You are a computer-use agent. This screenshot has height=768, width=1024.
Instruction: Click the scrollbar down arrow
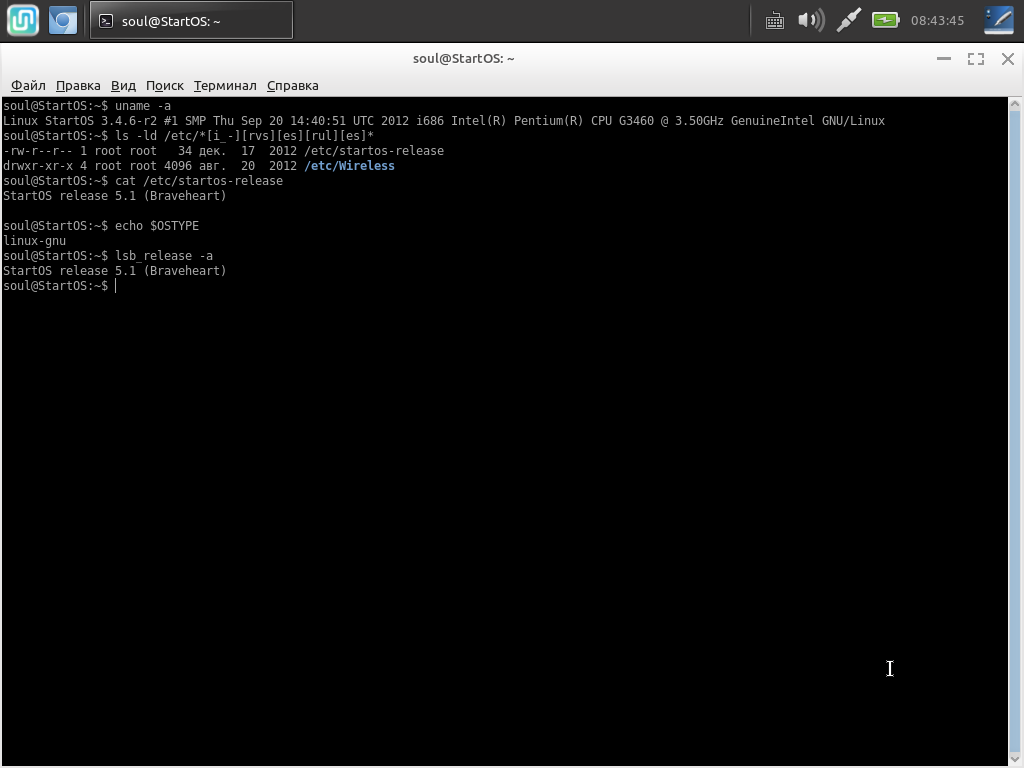pos(1015,758)
